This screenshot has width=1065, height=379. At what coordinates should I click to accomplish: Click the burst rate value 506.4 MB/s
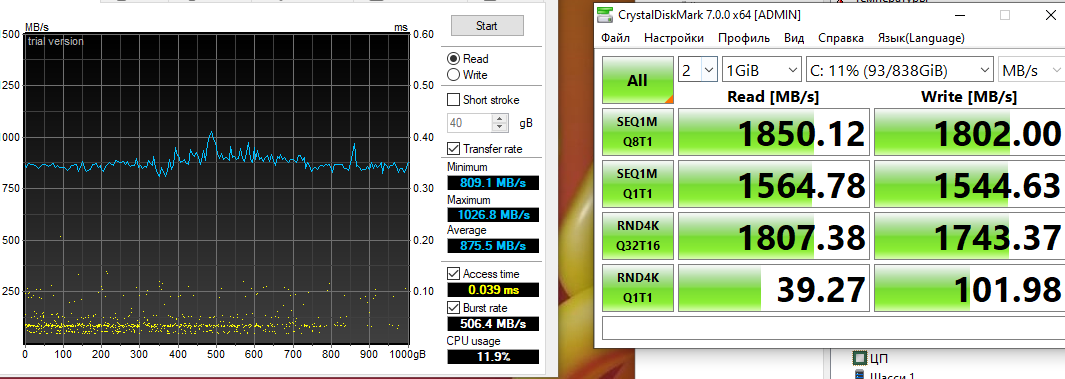point(493,323)
